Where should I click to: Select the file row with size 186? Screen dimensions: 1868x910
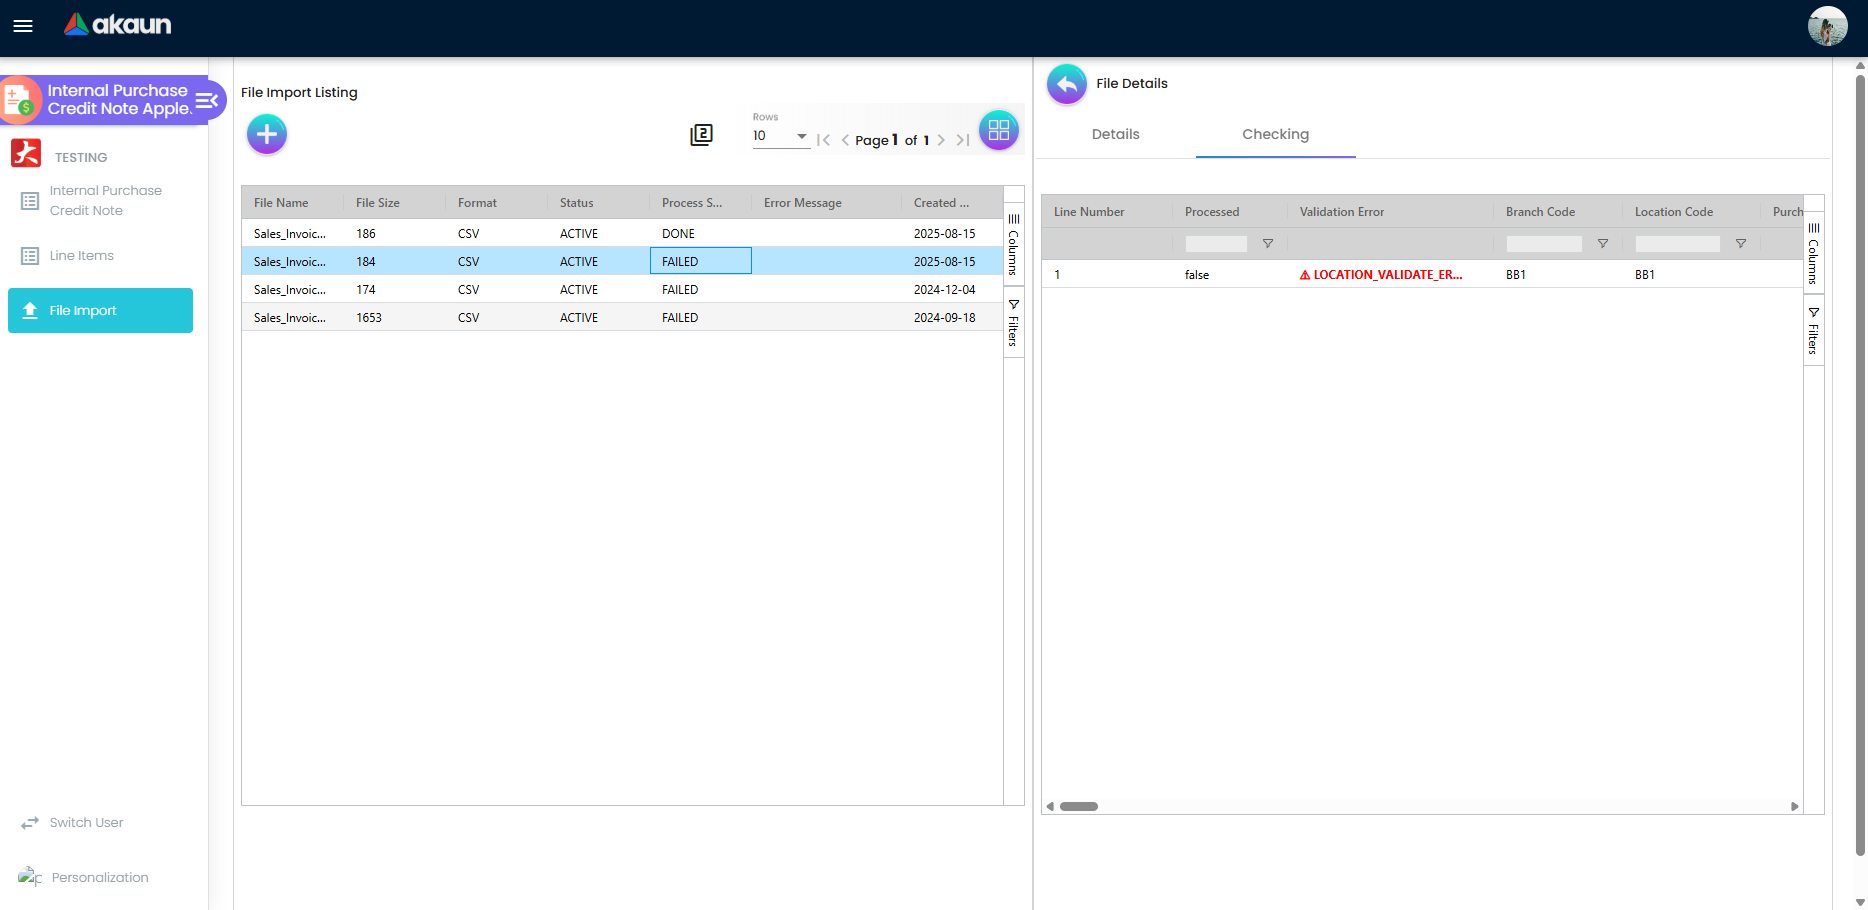coord(622,233)
